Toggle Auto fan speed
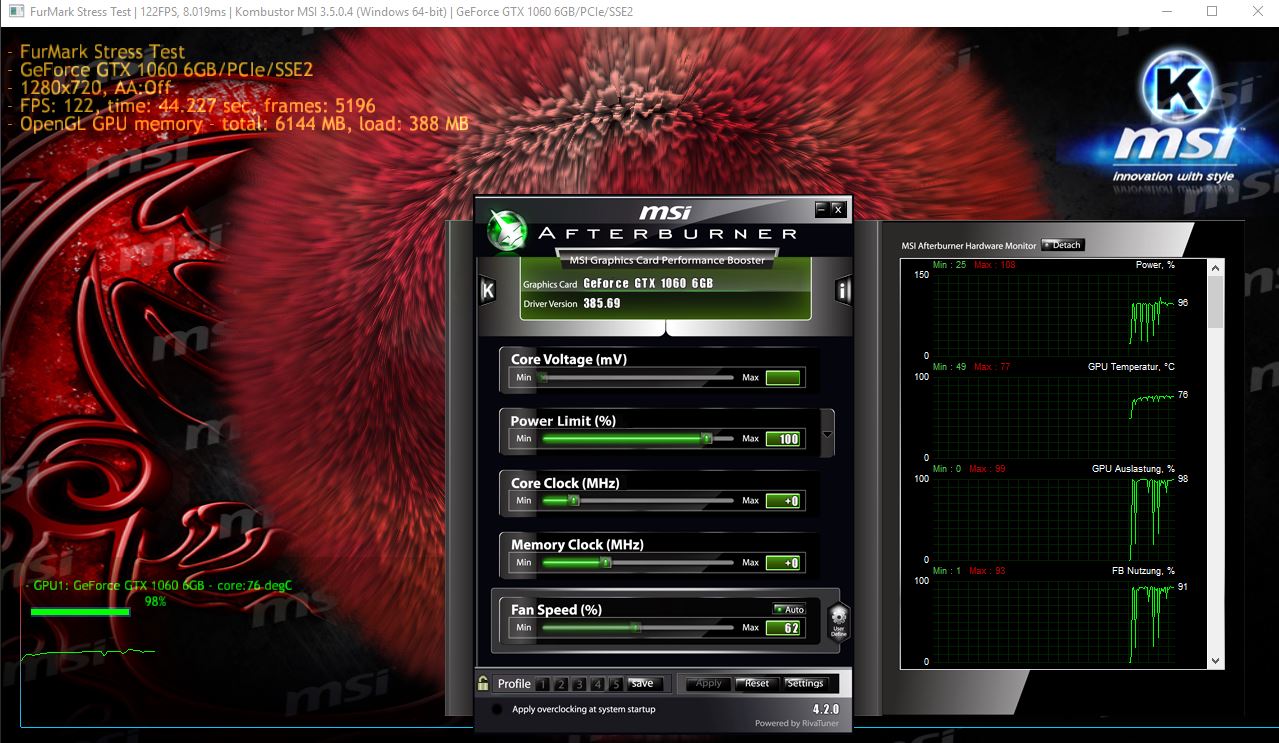This screenshot has width=1279, height=743. click(x=789, y=609)
